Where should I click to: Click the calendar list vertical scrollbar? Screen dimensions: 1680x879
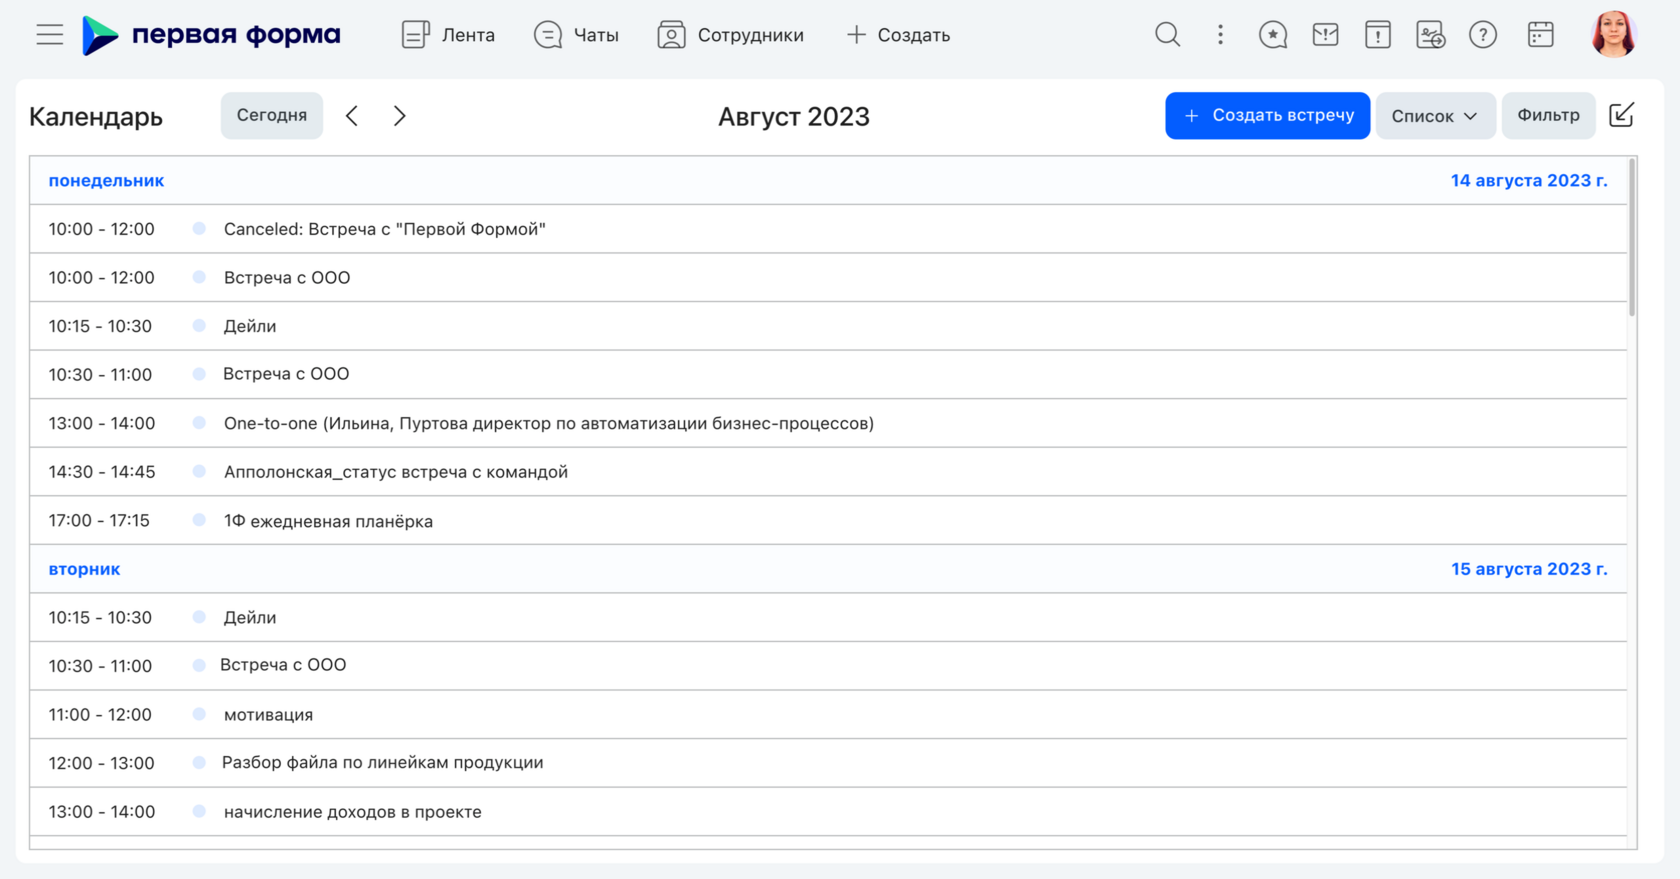(1632, 237)
